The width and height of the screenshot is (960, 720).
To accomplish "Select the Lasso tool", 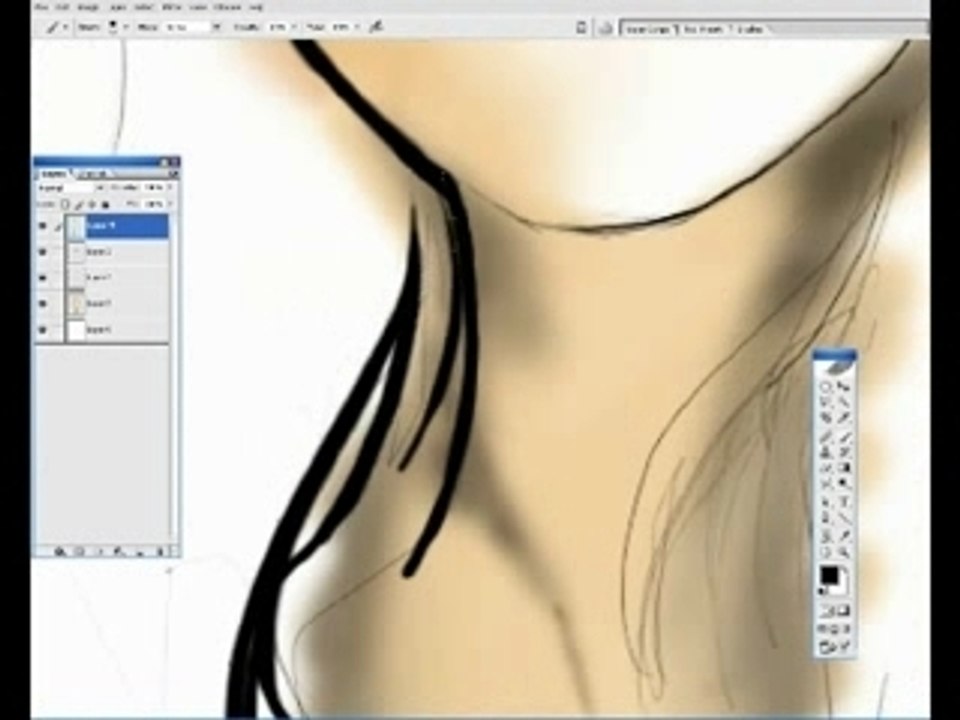I will point(826,401).
